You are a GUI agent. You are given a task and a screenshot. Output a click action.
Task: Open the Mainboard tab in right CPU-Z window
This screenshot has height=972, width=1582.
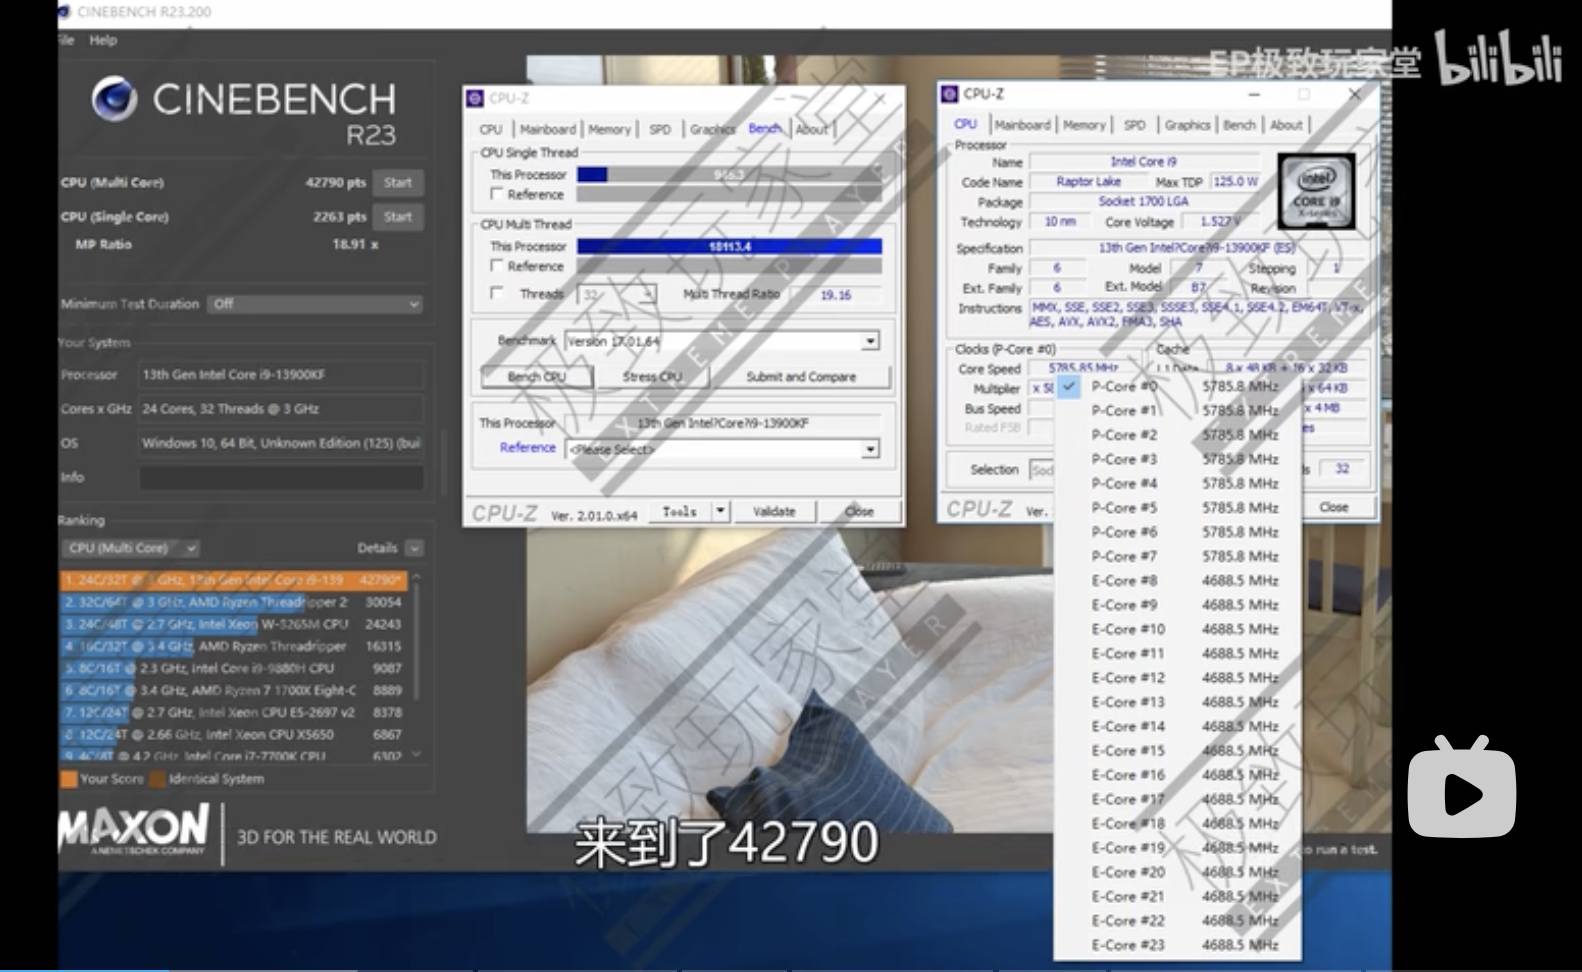click(x=1023, y=125)
